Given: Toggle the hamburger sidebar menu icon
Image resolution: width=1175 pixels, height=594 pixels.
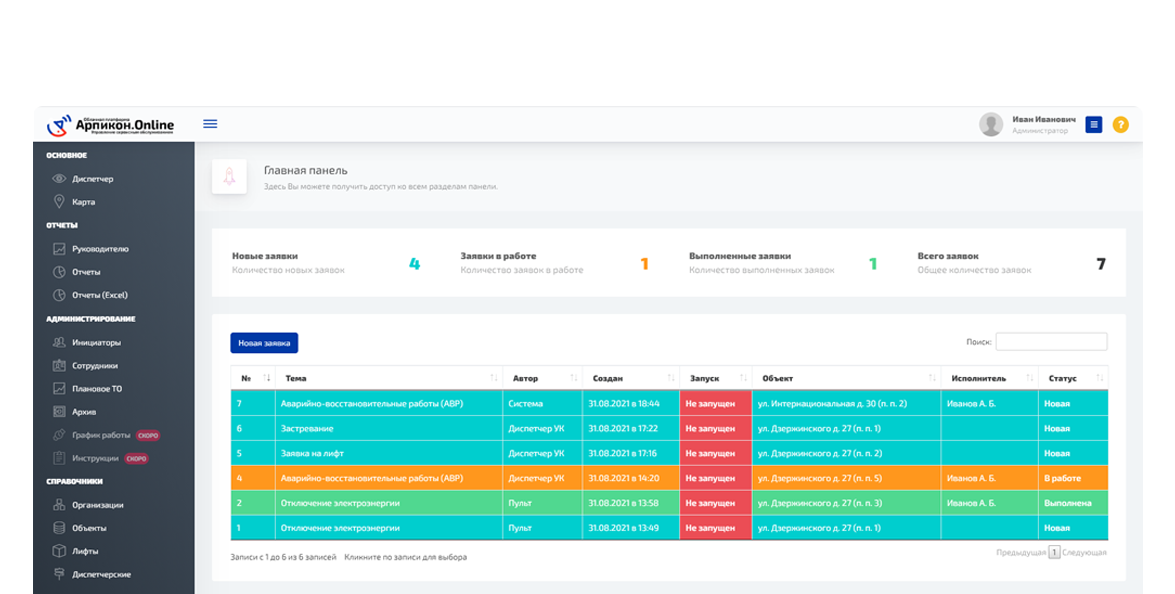Looking at the screenshot, I should point(210,124).
